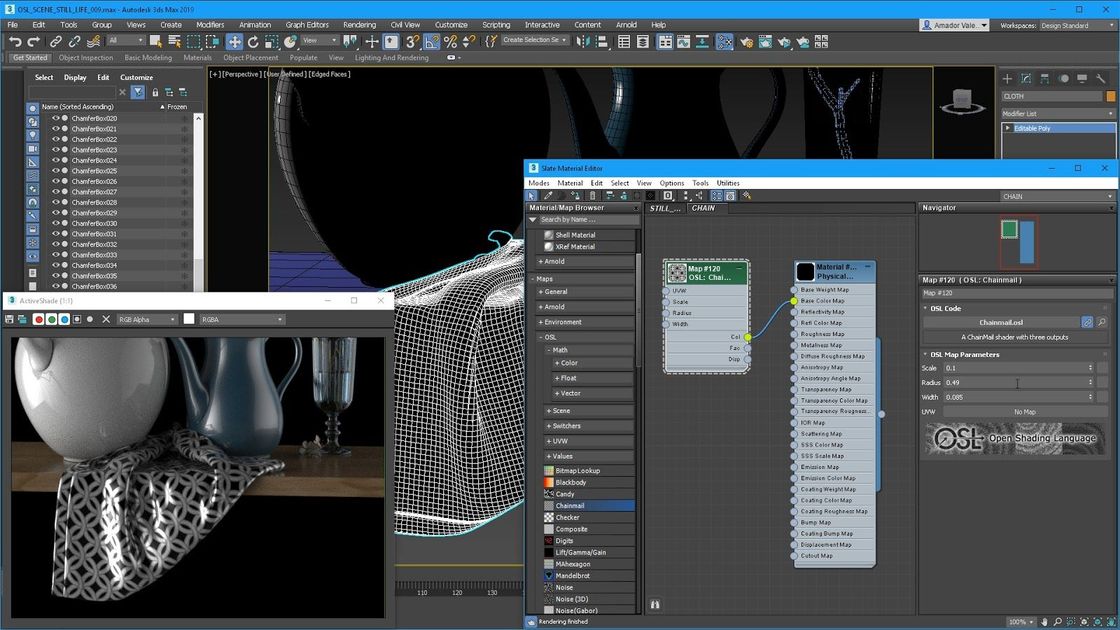The height and width of the screenshot is (630, 1120).
Task: Open the Modify panel wrench icon
Action: [x=1102, y=78]
